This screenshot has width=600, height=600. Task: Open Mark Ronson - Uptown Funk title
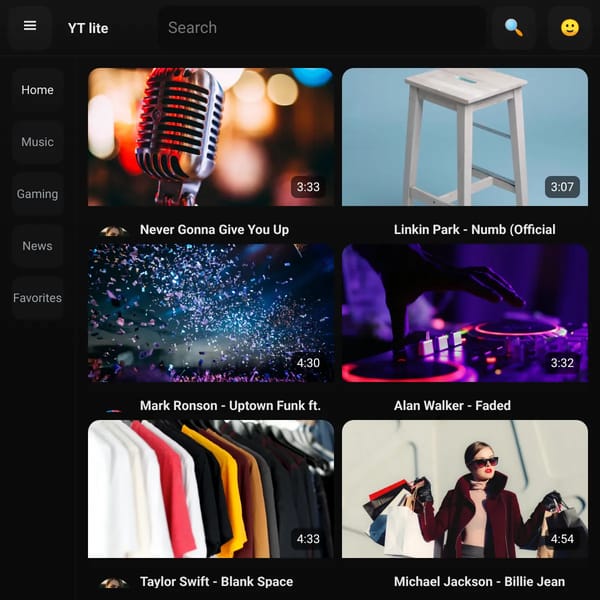230,406
